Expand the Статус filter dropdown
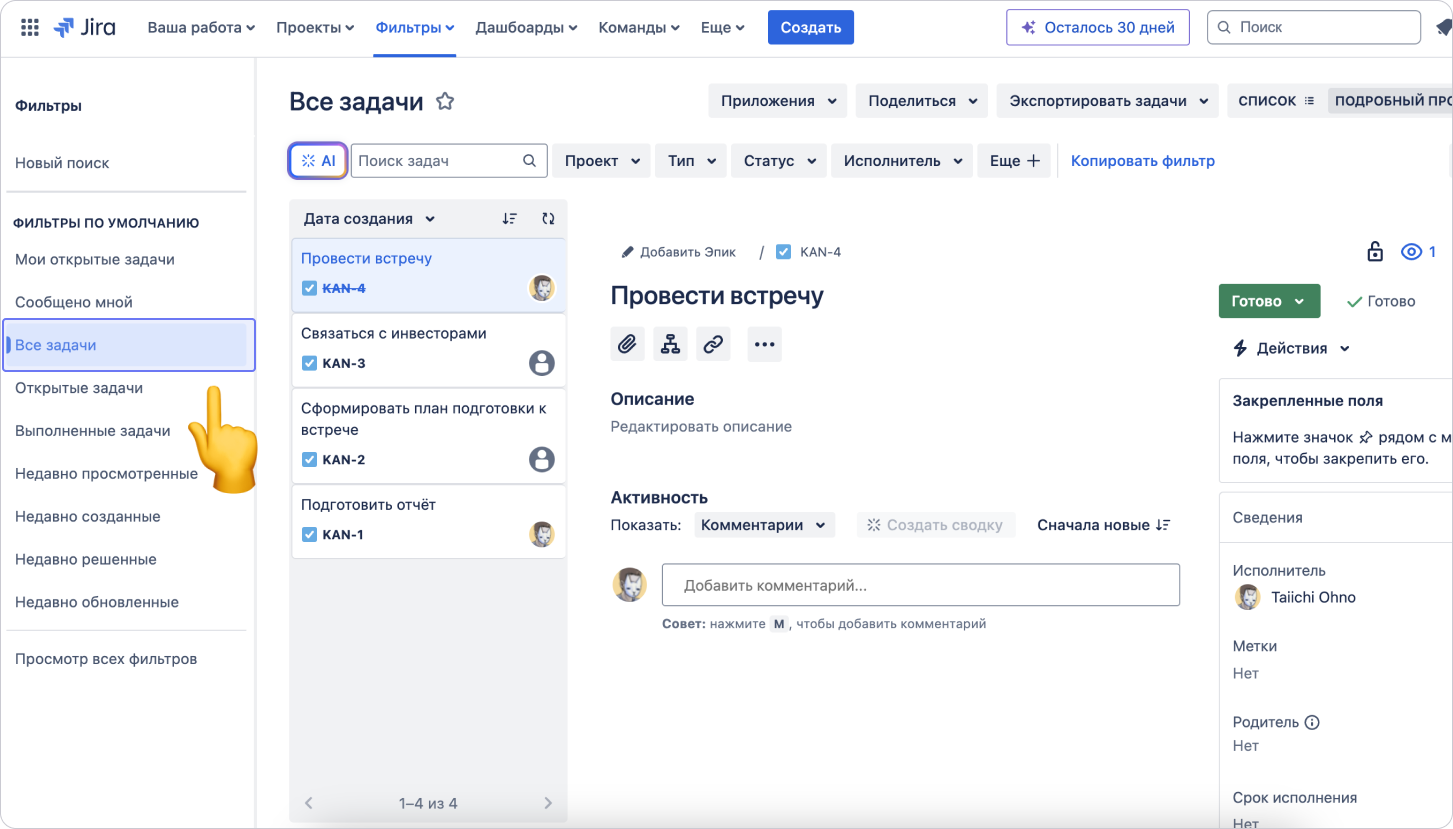 [x=780, y=161]
